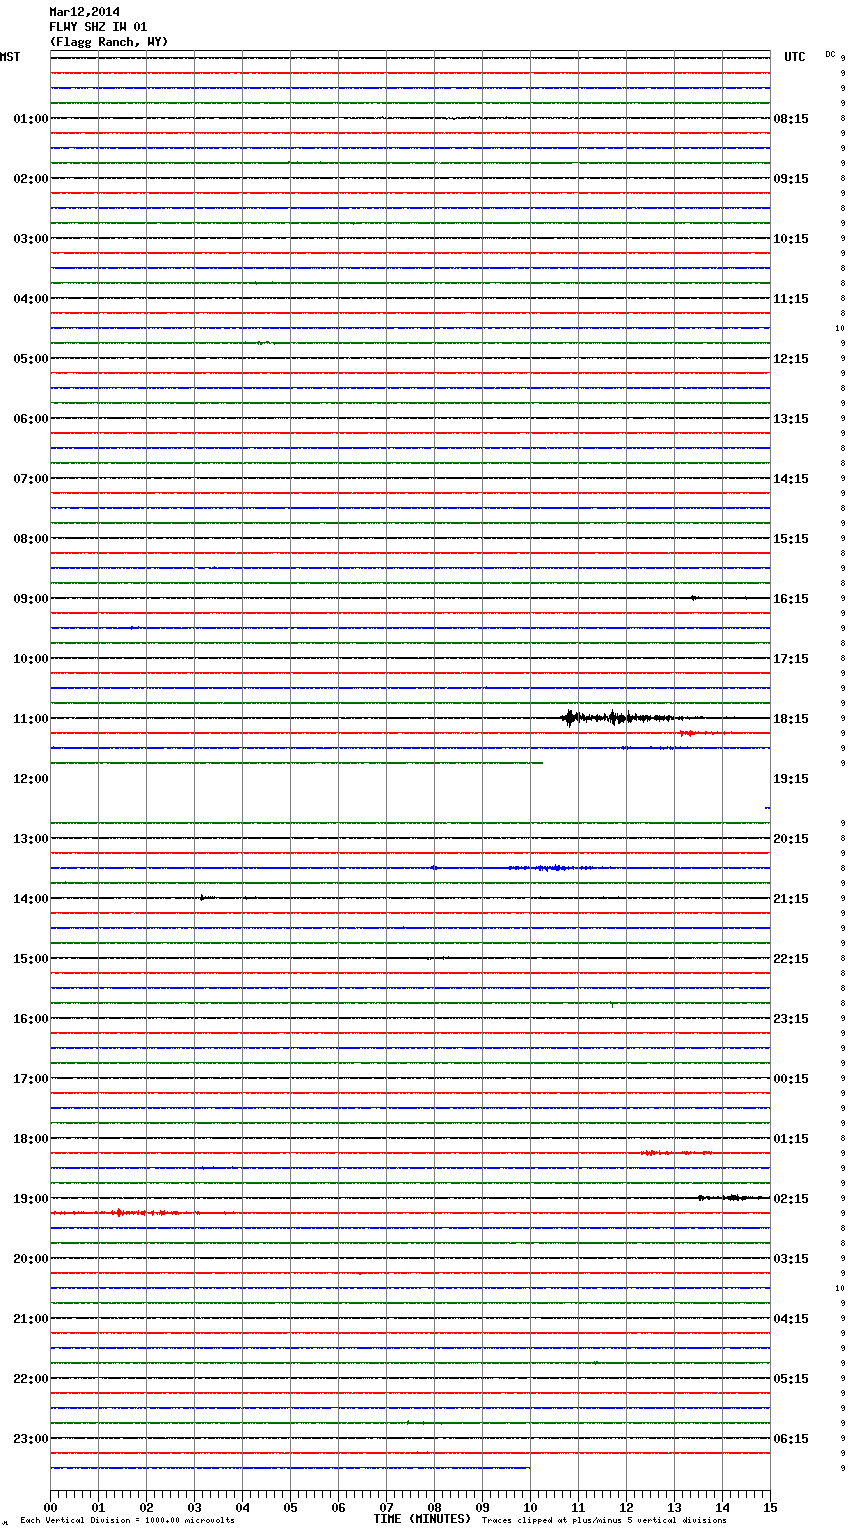Viewport: 850px width, 1534px height.
Task: Click the date label "Mar12,2014"
Action: [84, 12]
